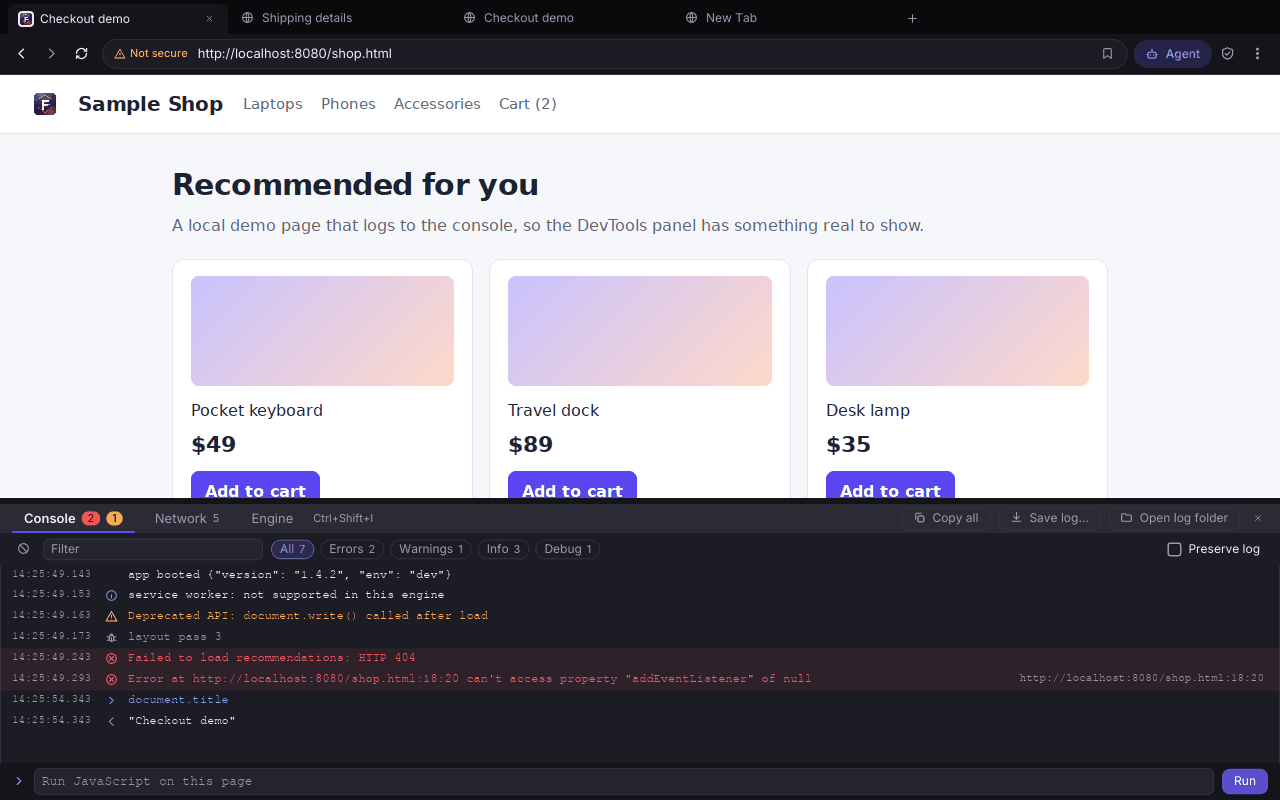Open the shield protection icon
Image resolution: width=1280 pixels, height=800 pixels.
[1228, 54]
